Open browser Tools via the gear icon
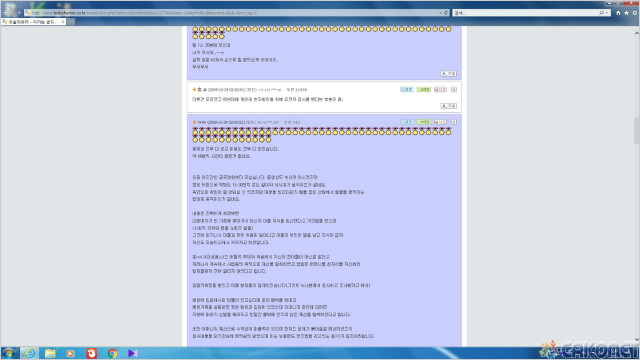 click(635, 13)
